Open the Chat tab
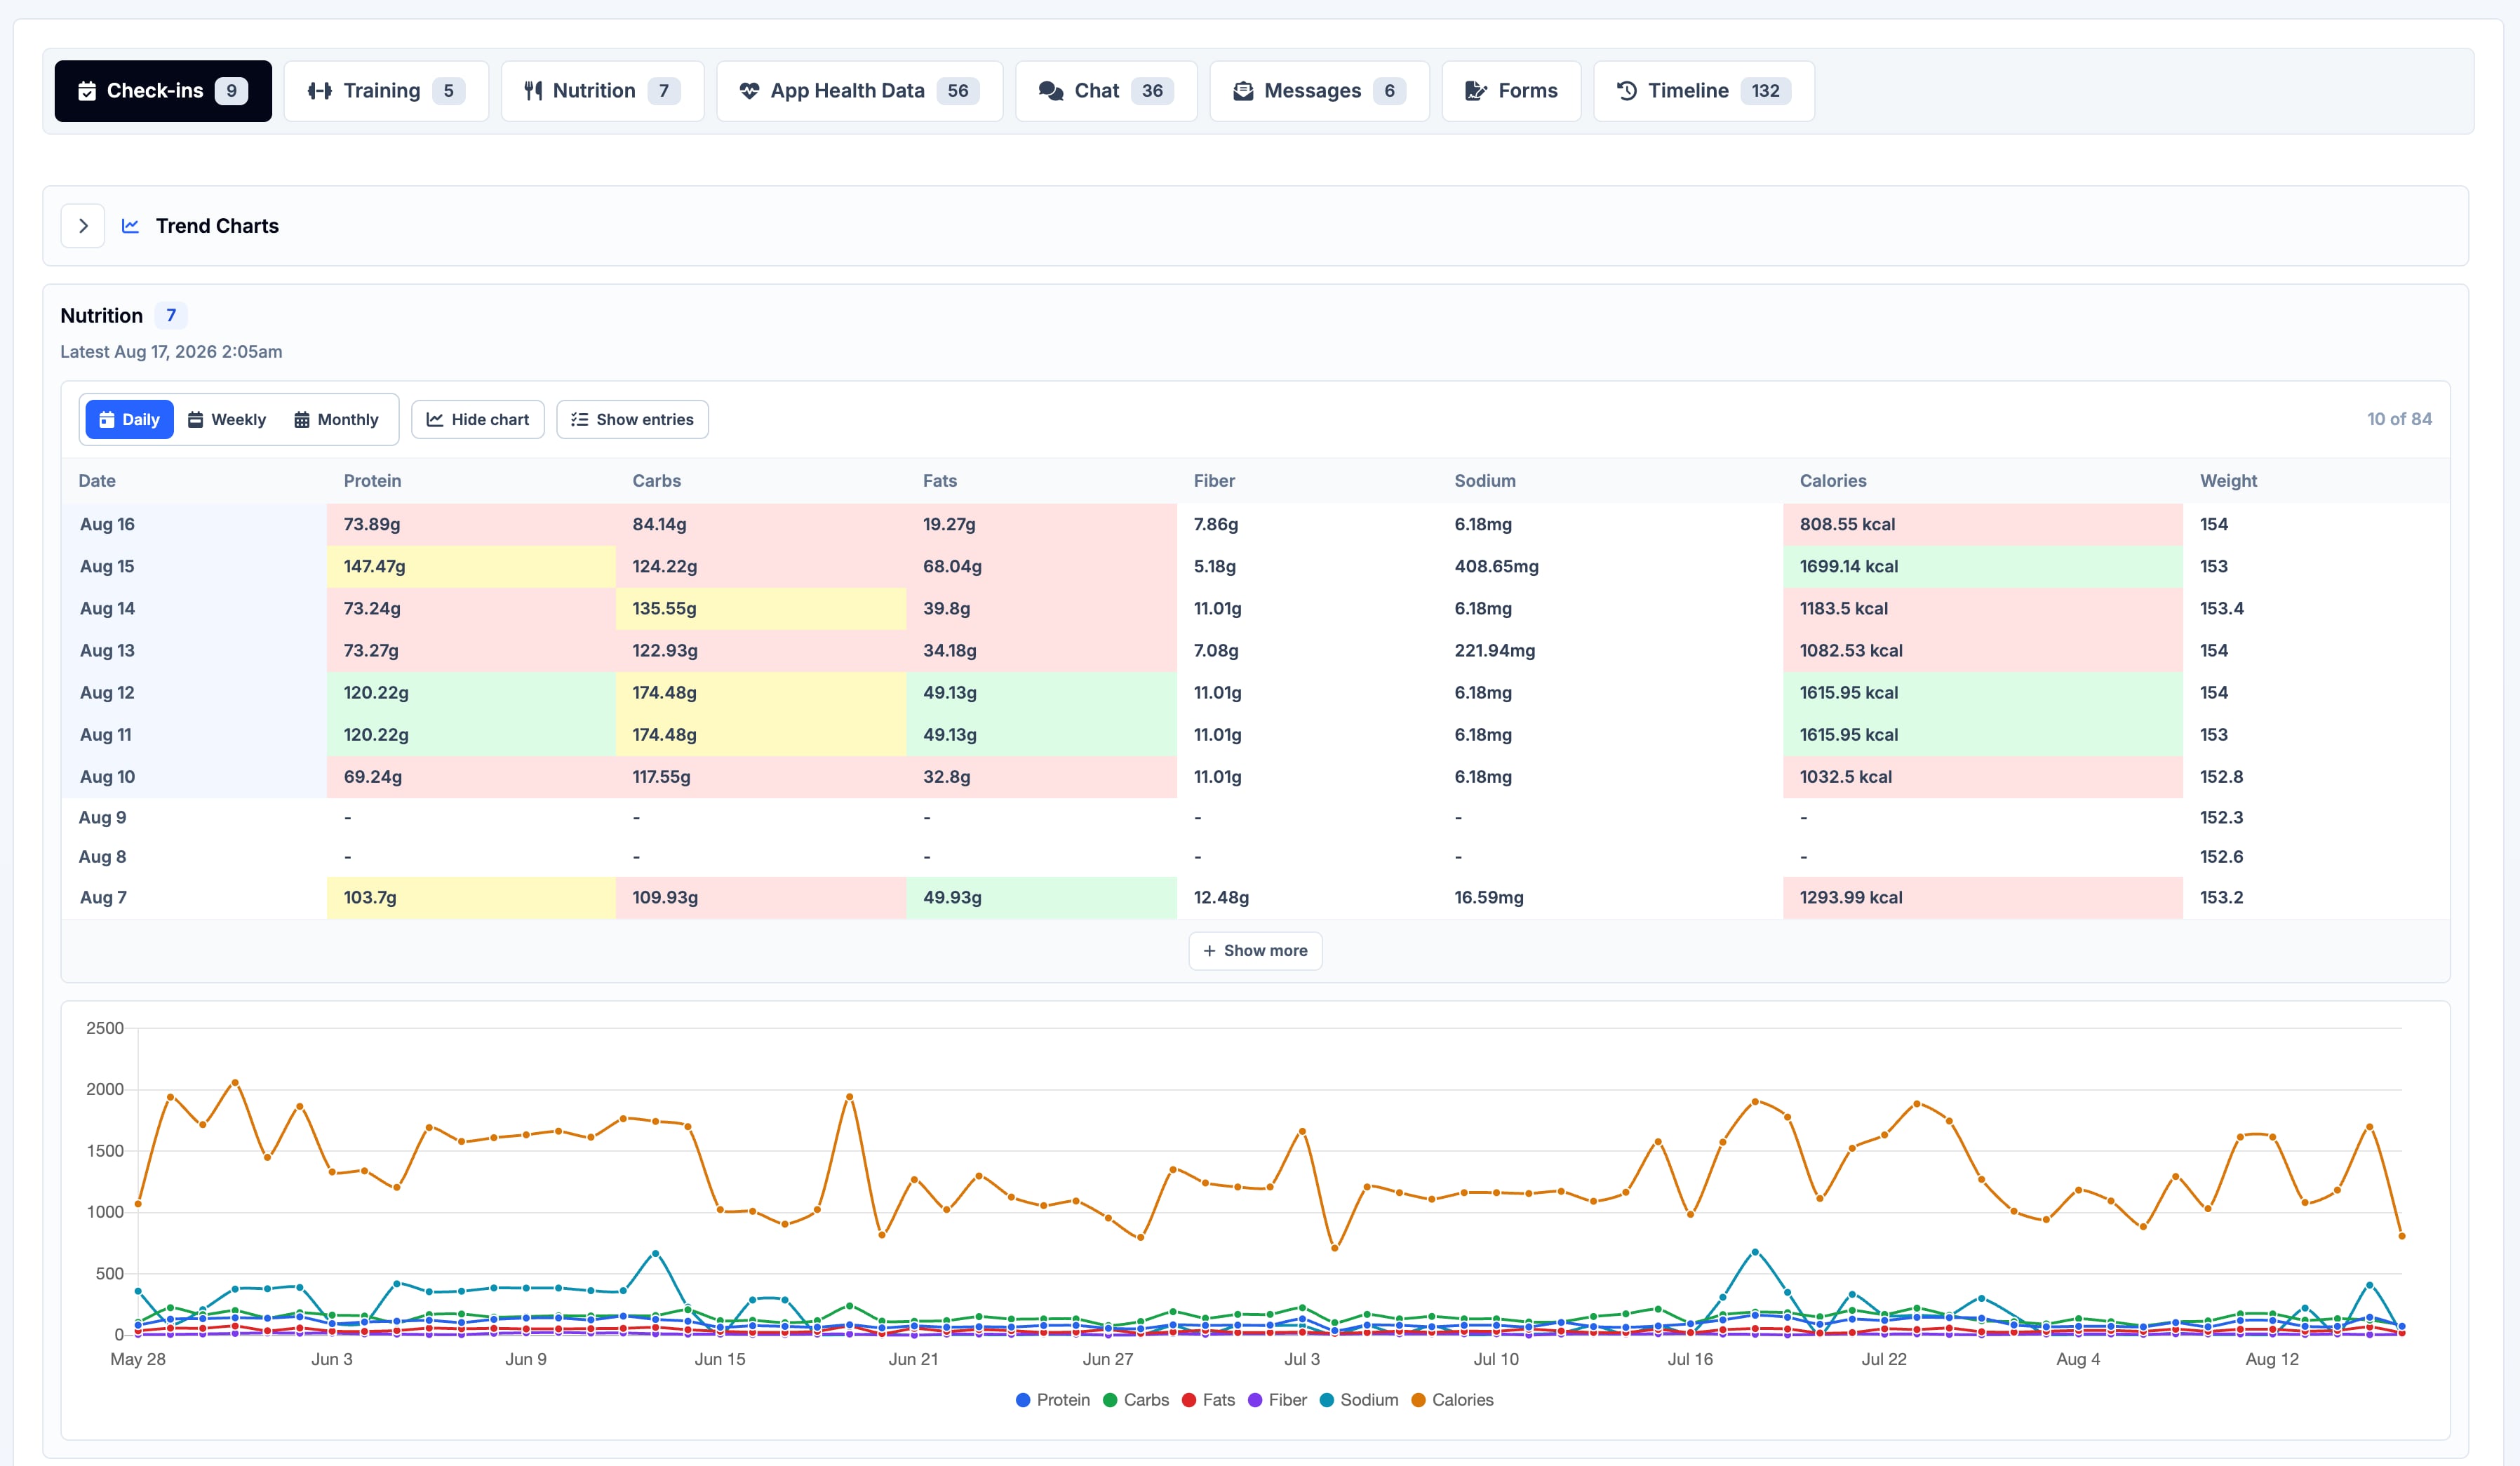This screenshot has height=1466, width=2520. coord(1106,91)
